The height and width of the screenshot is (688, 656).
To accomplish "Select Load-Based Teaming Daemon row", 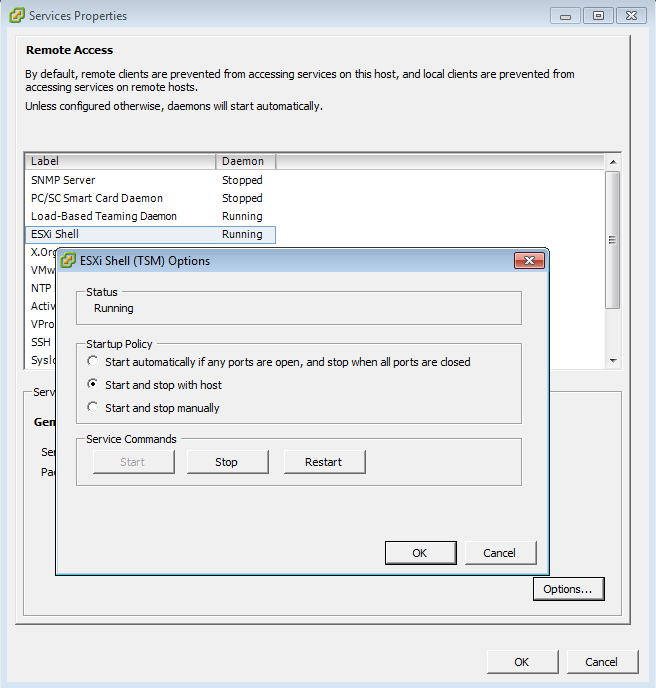I will coord(103,216).
